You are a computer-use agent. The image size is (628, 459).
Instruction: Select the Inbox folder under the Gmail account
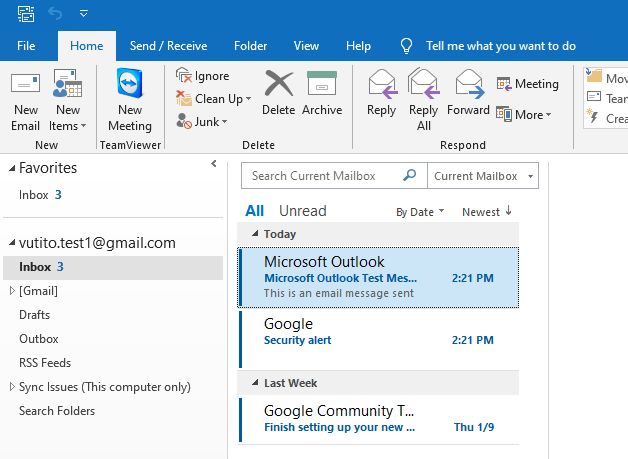[x=113, y=267]
